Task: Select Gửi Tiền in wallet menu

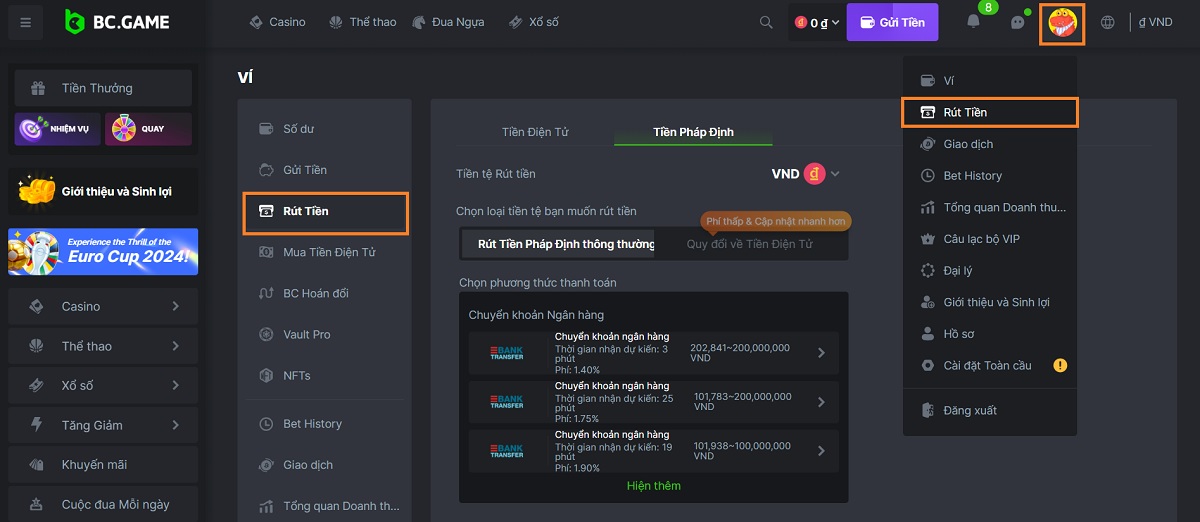Action: click(x=325, y=170)
